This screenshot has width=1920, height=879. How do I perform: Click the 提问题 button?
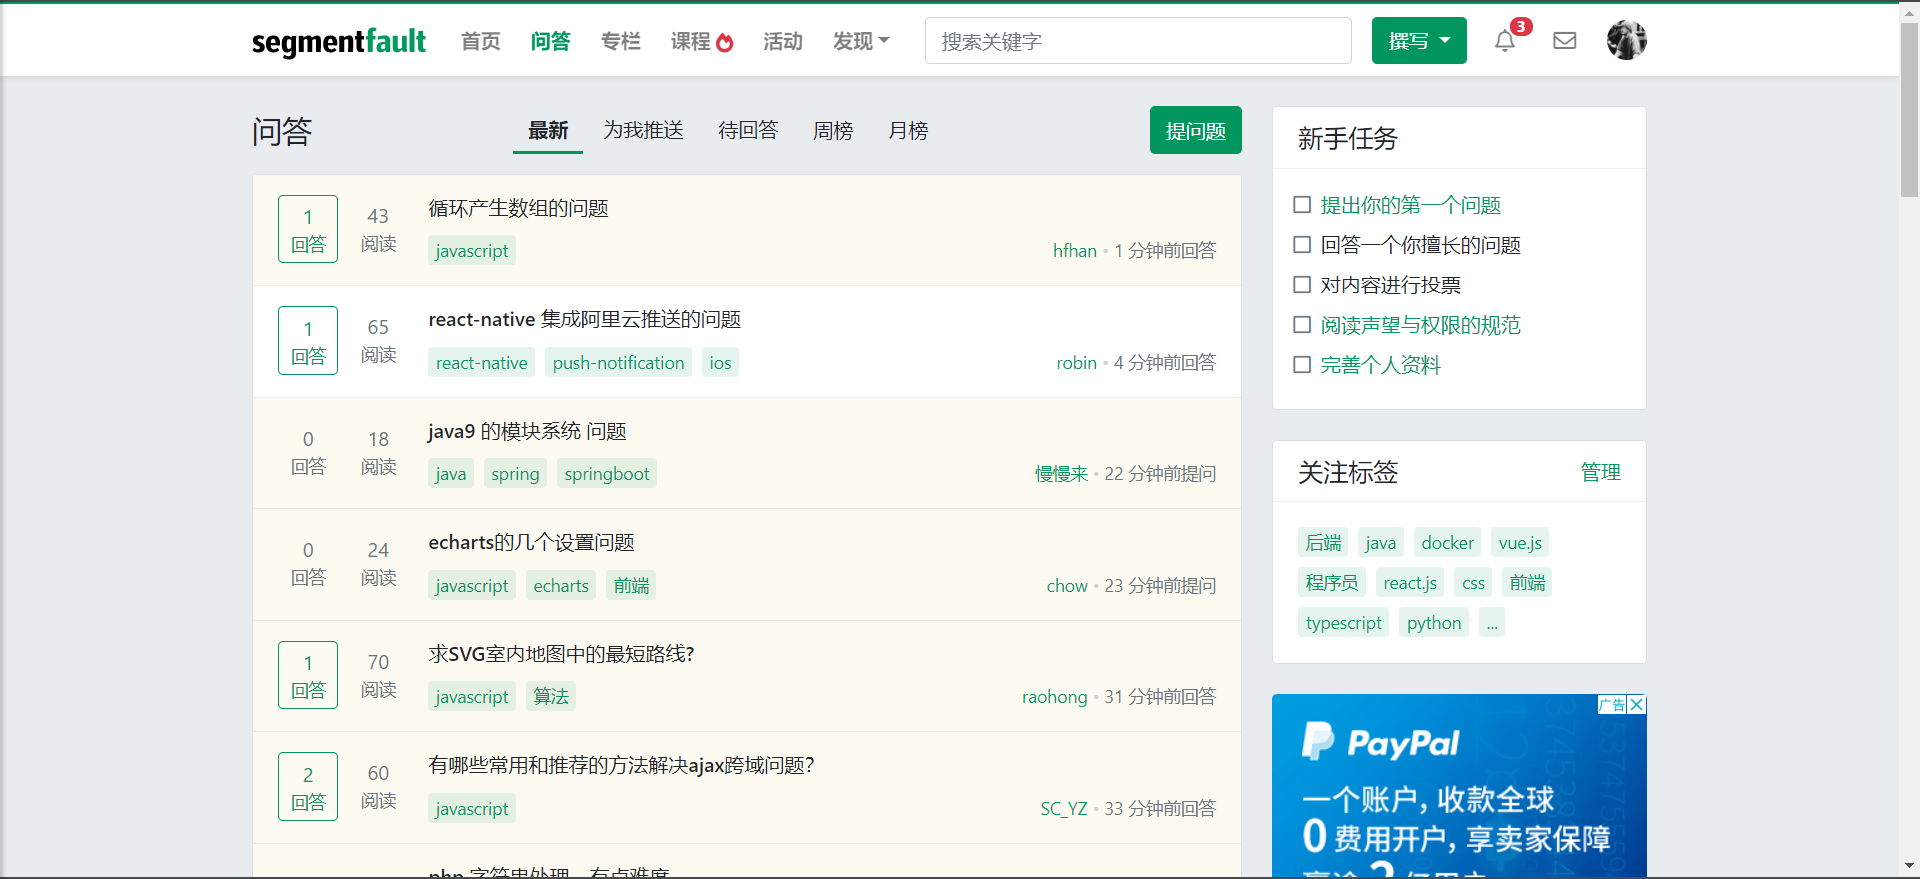1195,130
